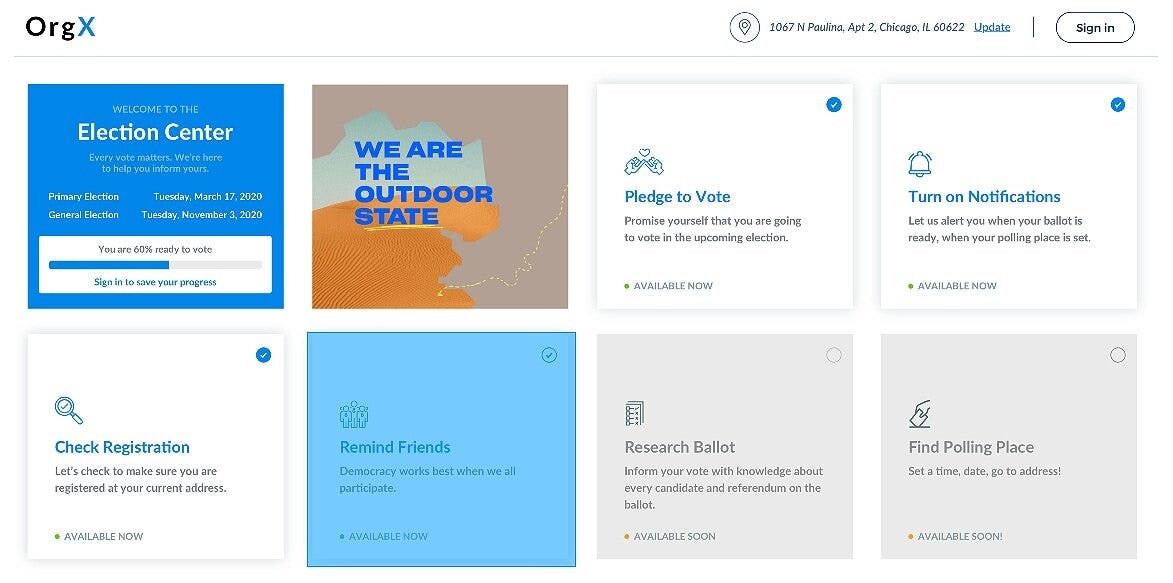Select the empty Research Ballot circle
This screenshot has height=583, width=1173.
tap(833, 355)
